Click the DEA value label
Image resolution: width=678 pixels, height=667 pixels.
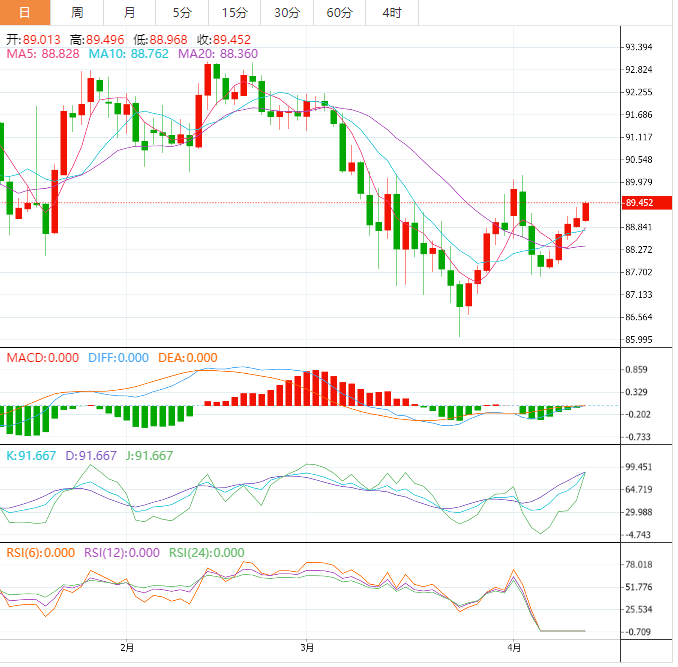186,357
